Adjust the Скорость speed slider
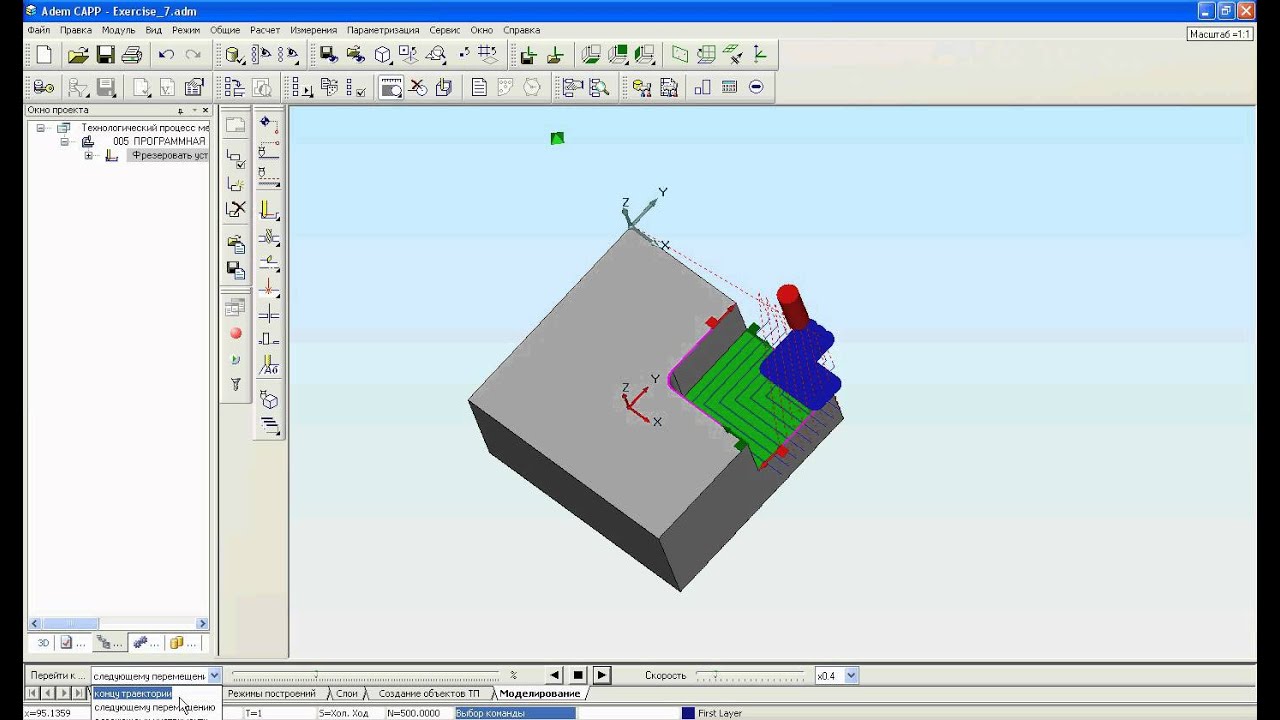 click(x=751, y=676)
